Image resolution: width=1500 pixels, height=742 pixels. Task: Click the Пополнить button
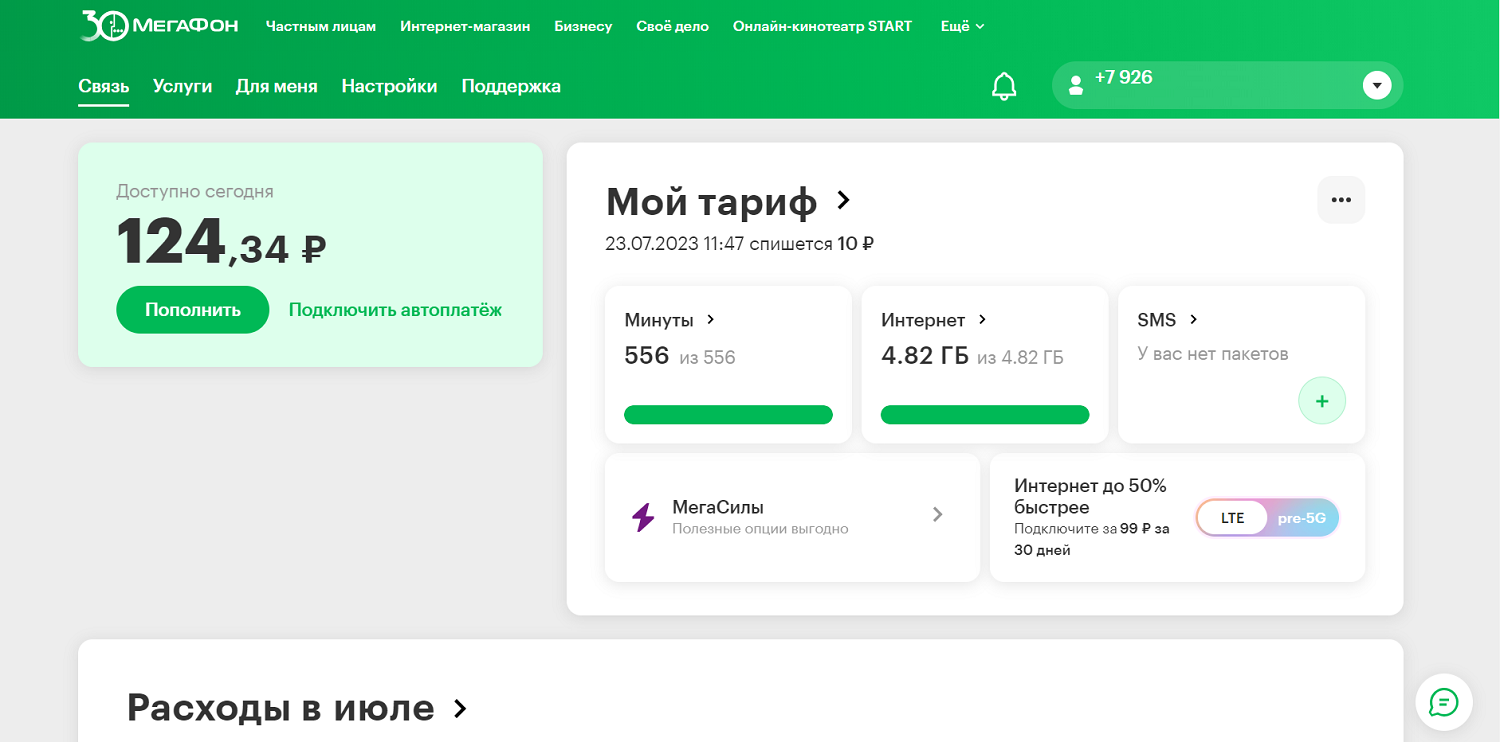[x=193, y=310]
